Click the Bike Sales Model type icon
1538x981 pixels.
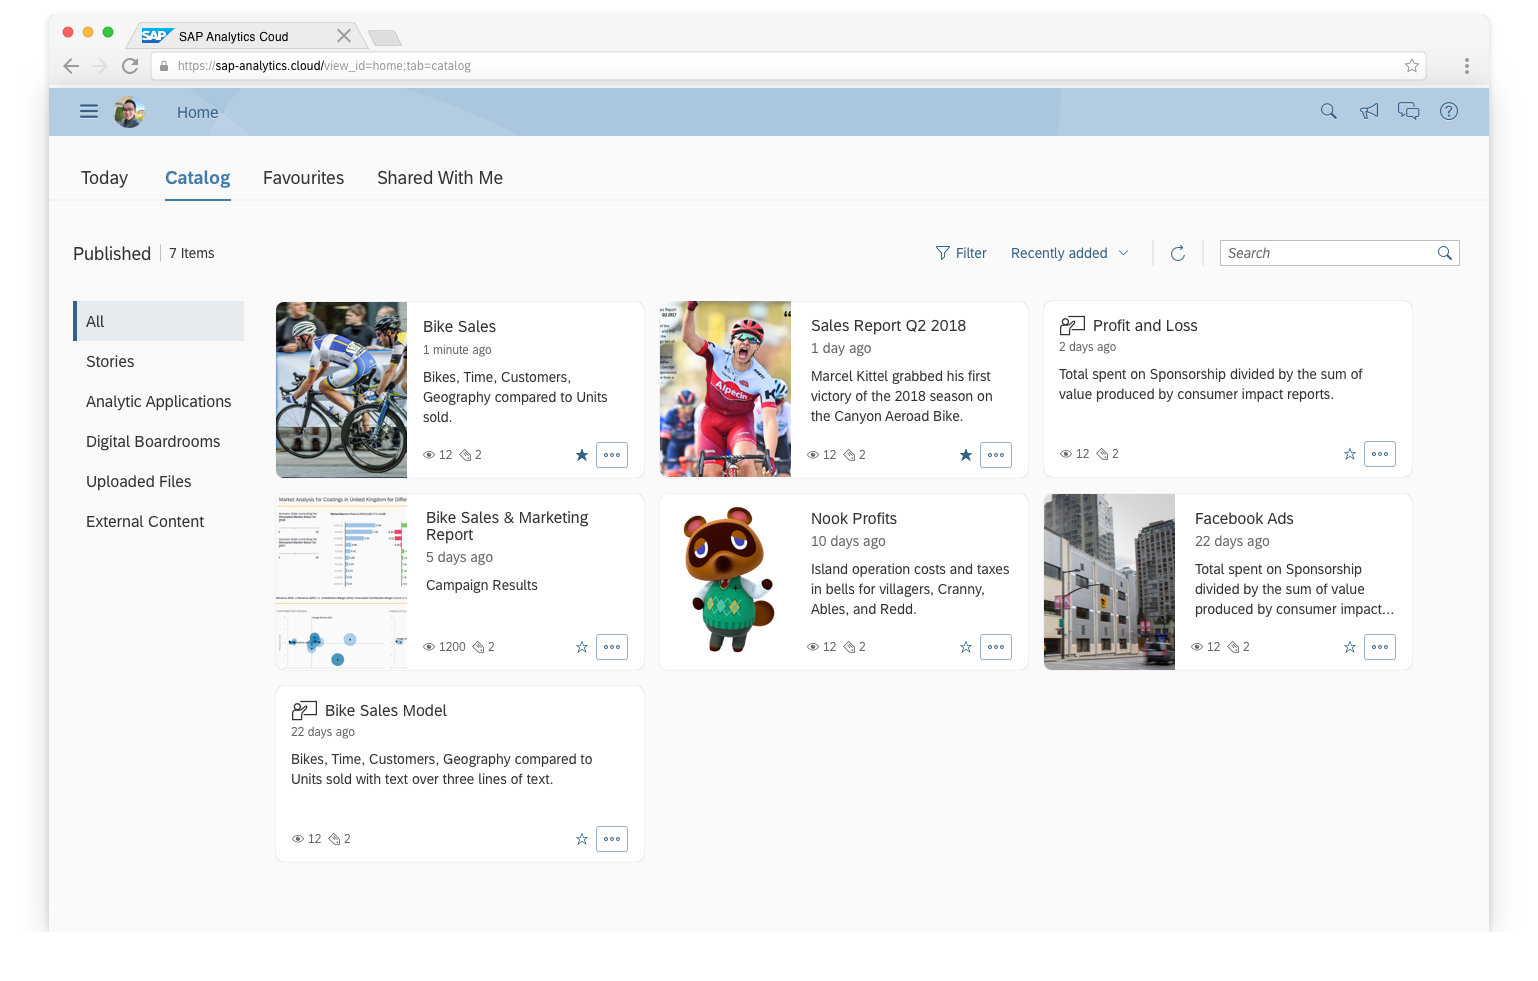[304, 711]
